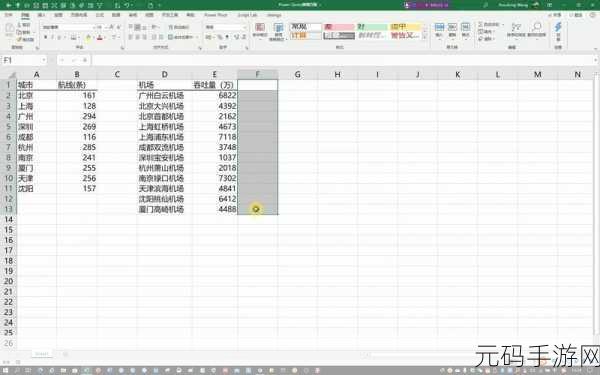Open Sort & Filter
Image resolution: width=600 pixels, height=375 pixels.
tap(516, 30)
